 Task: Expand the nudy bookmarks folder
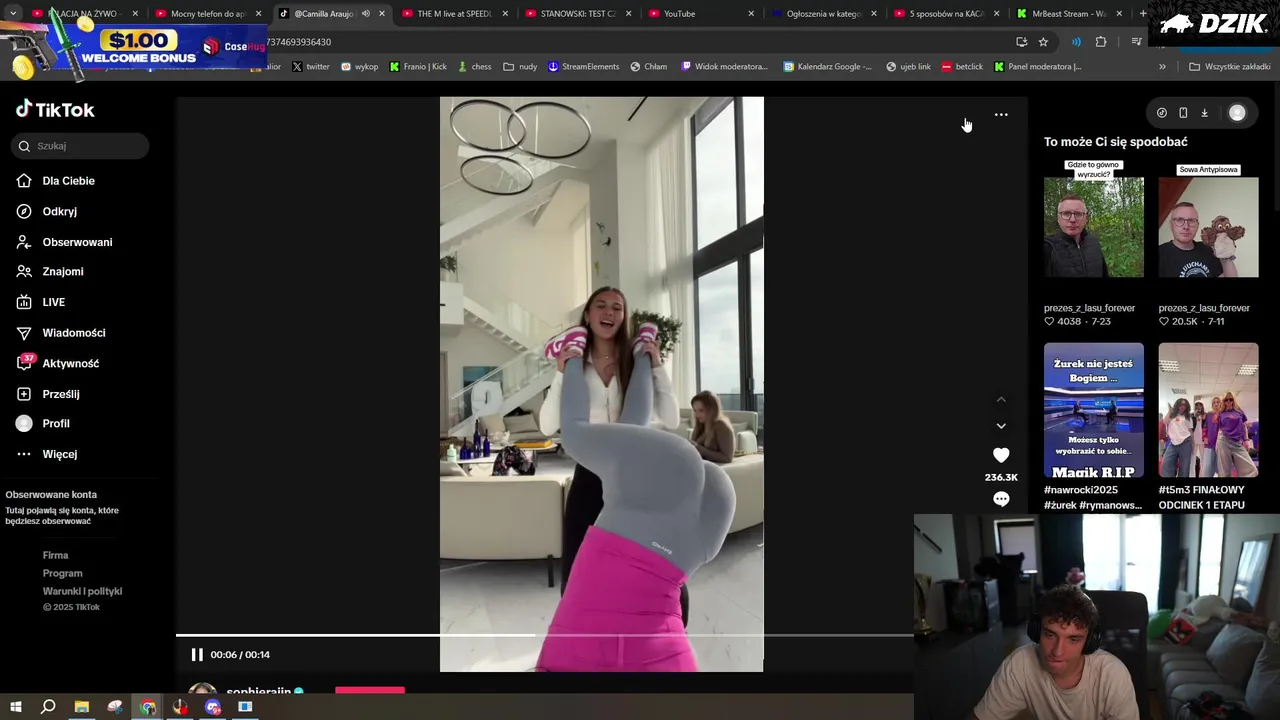pos(520,67)
